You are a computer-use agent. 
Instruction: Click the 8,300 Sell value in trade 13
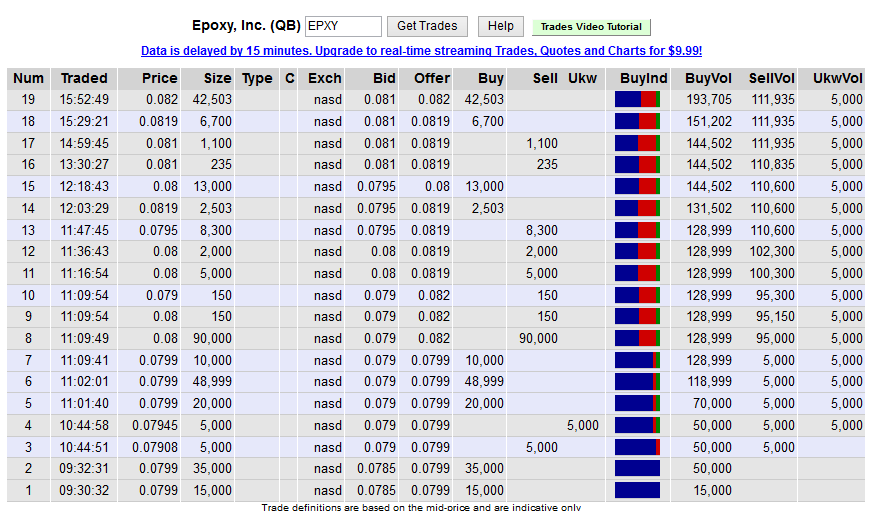[542, 230]
